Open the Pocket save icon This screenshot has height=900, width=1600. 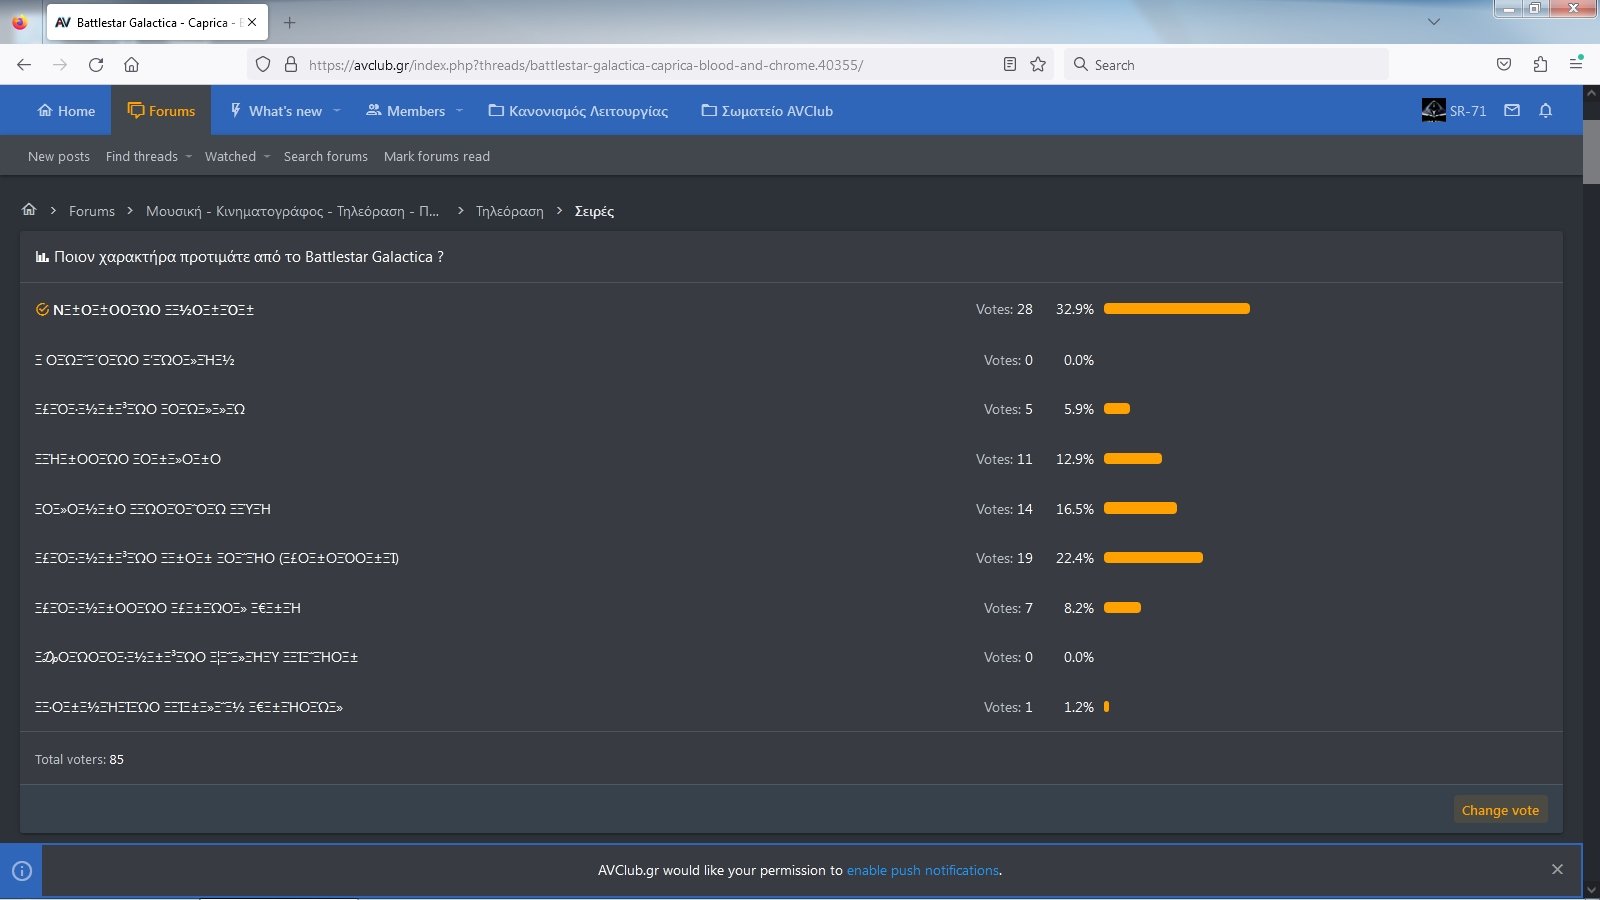click(1504, 65)
